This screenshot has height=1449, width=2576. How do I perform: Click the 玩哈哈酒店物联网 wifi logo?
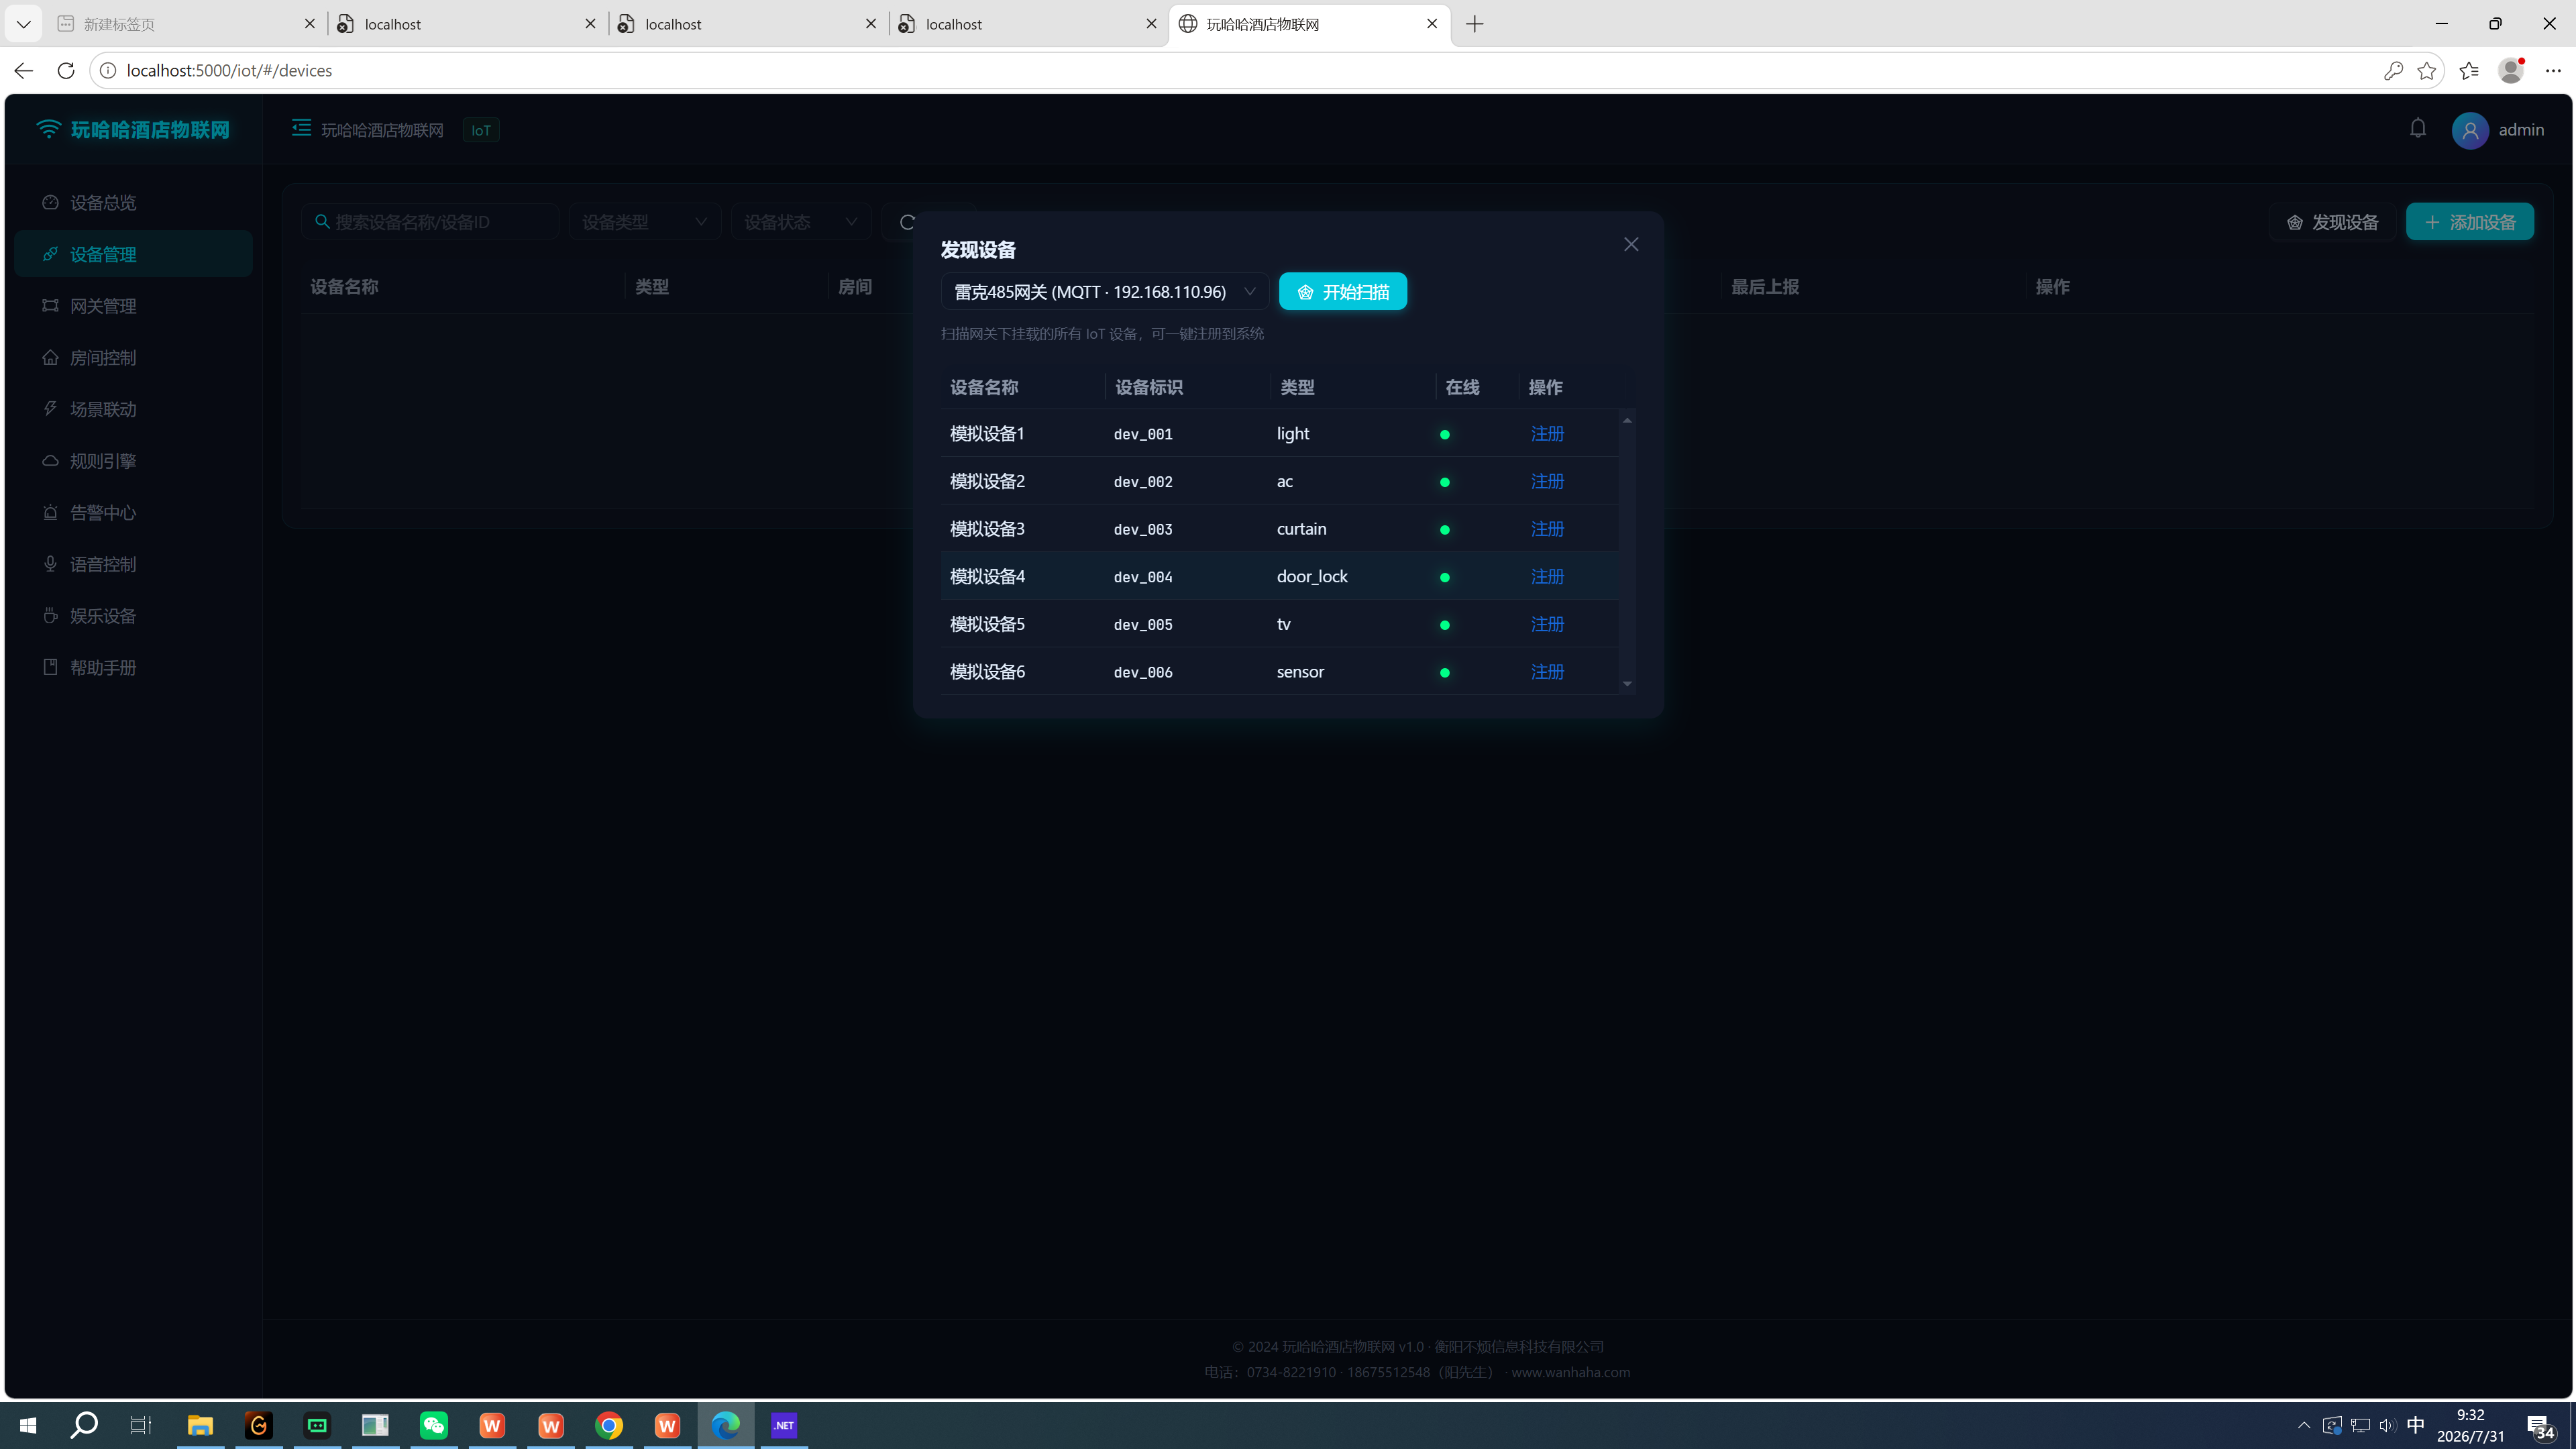48,130
